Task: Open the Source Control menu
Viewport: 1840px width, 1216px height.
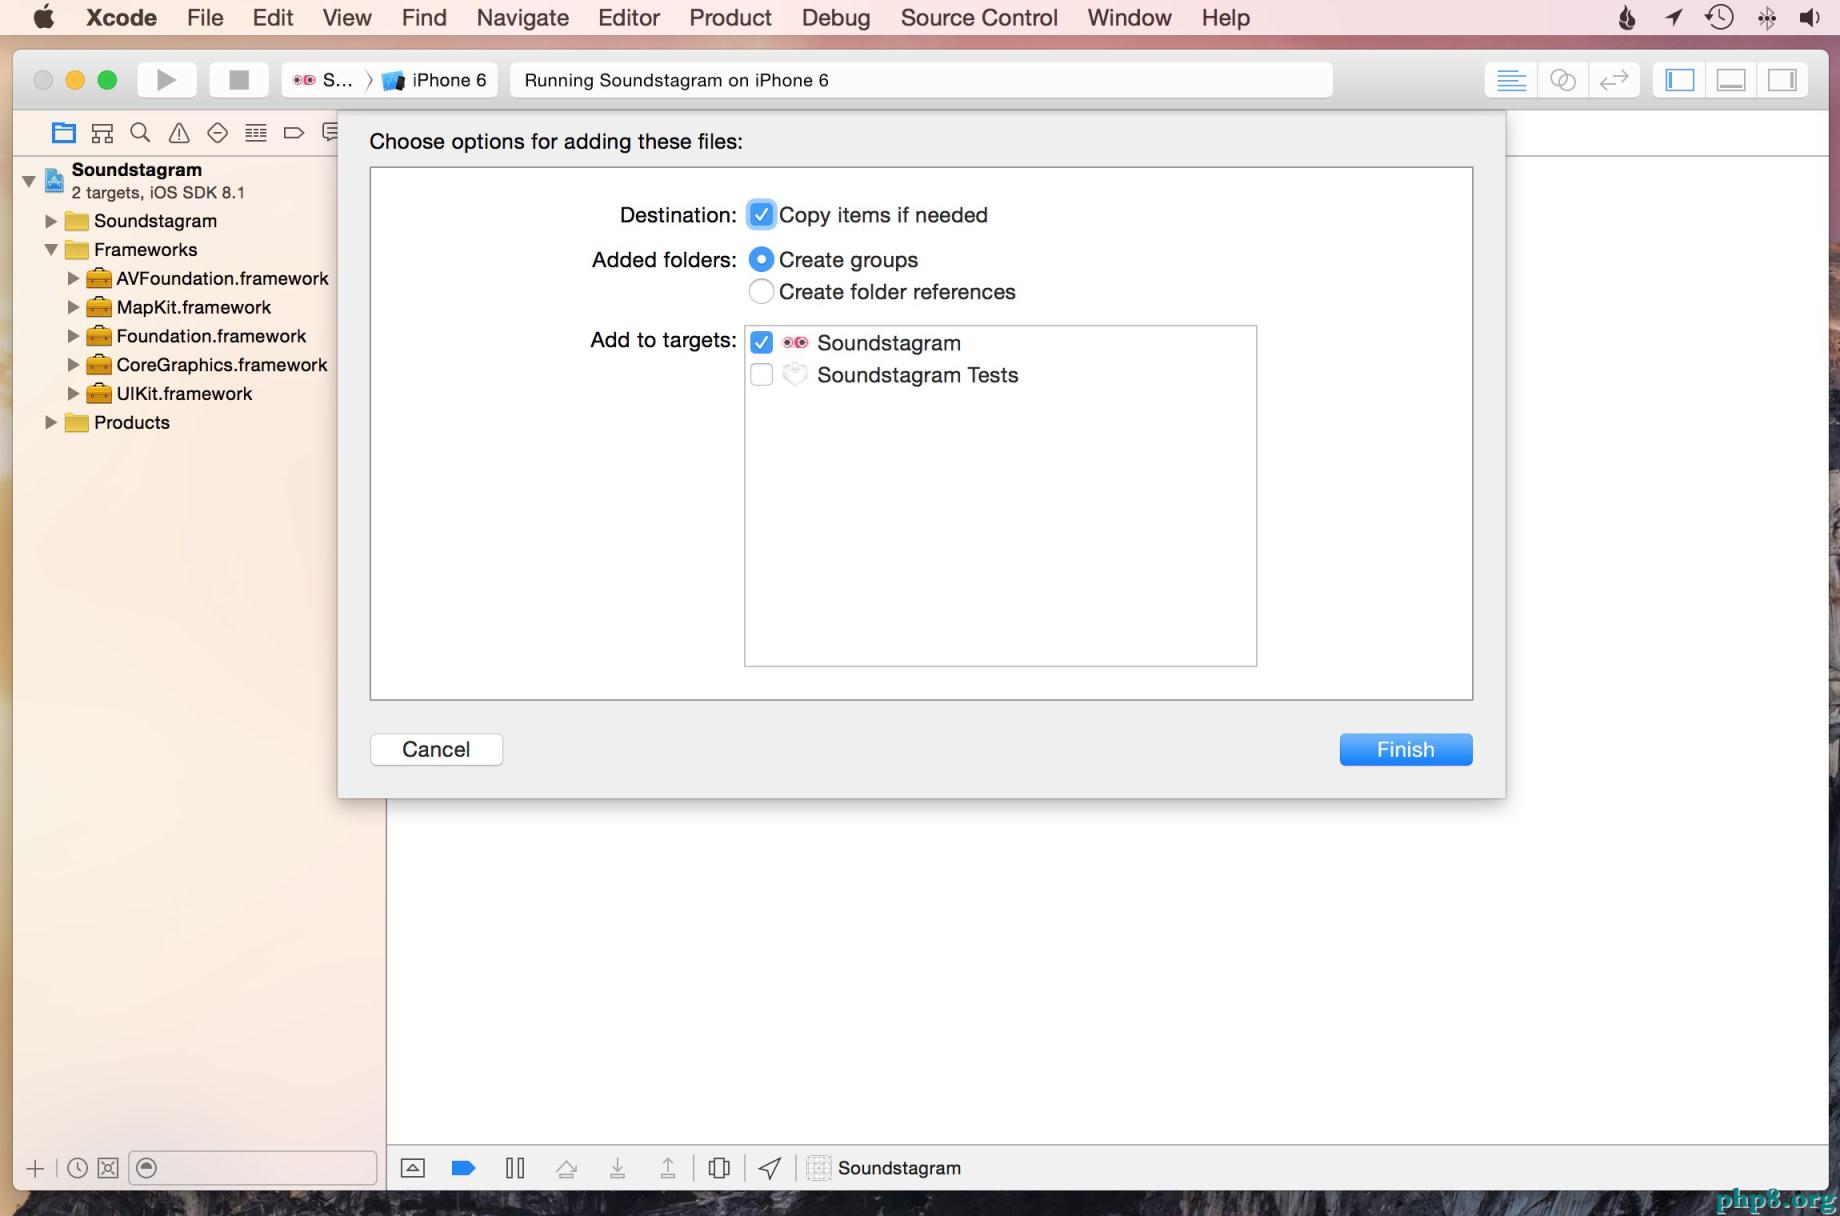Action: tap(978, 18)
